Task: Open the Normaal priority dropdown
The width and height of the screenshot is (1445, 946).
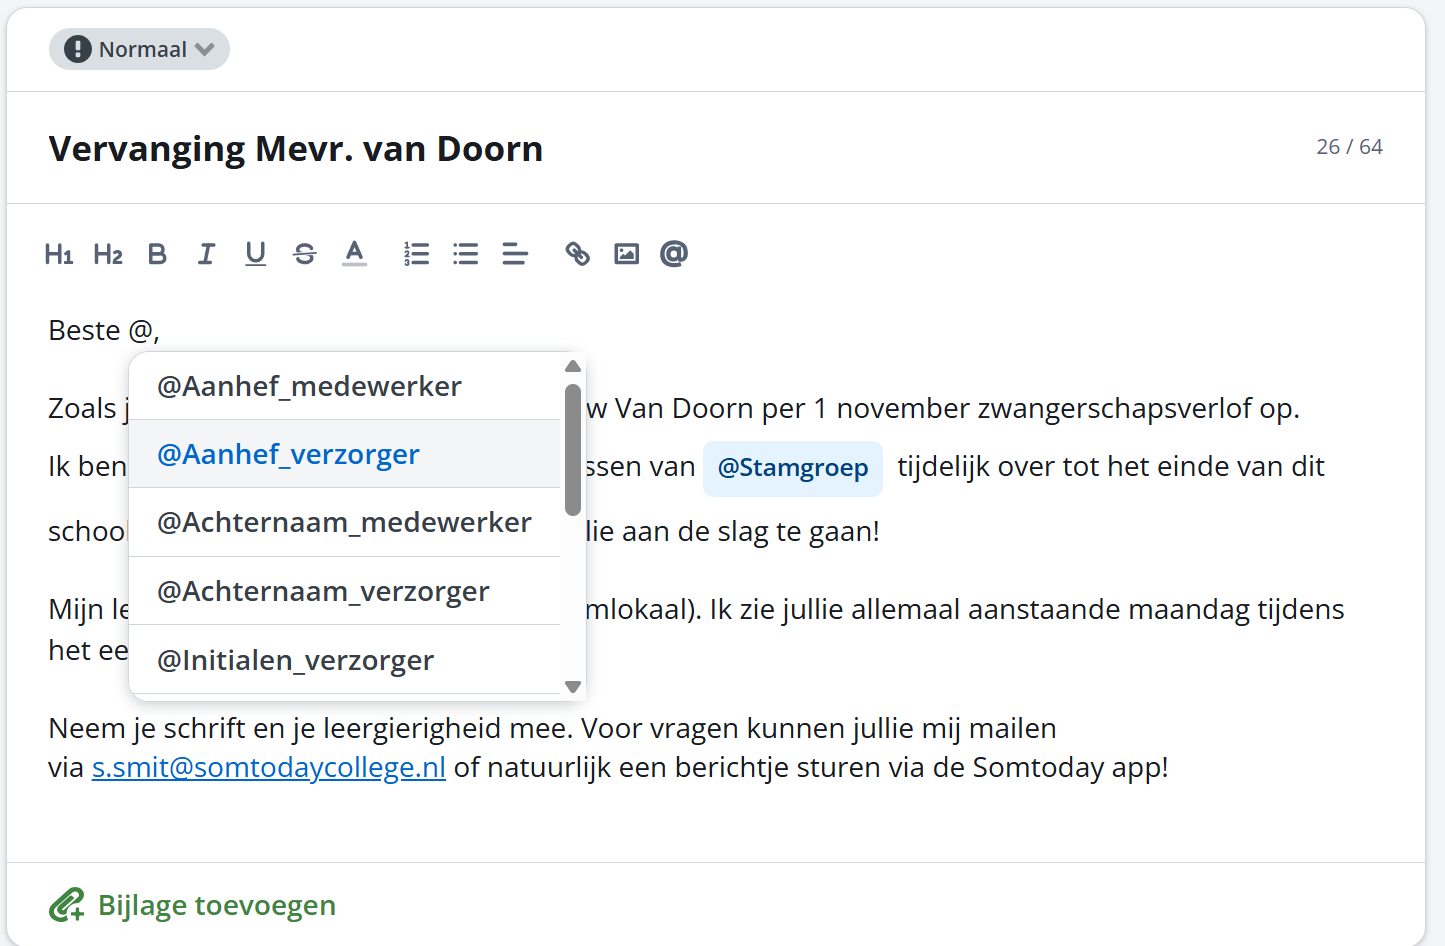Action: point(139,49)
